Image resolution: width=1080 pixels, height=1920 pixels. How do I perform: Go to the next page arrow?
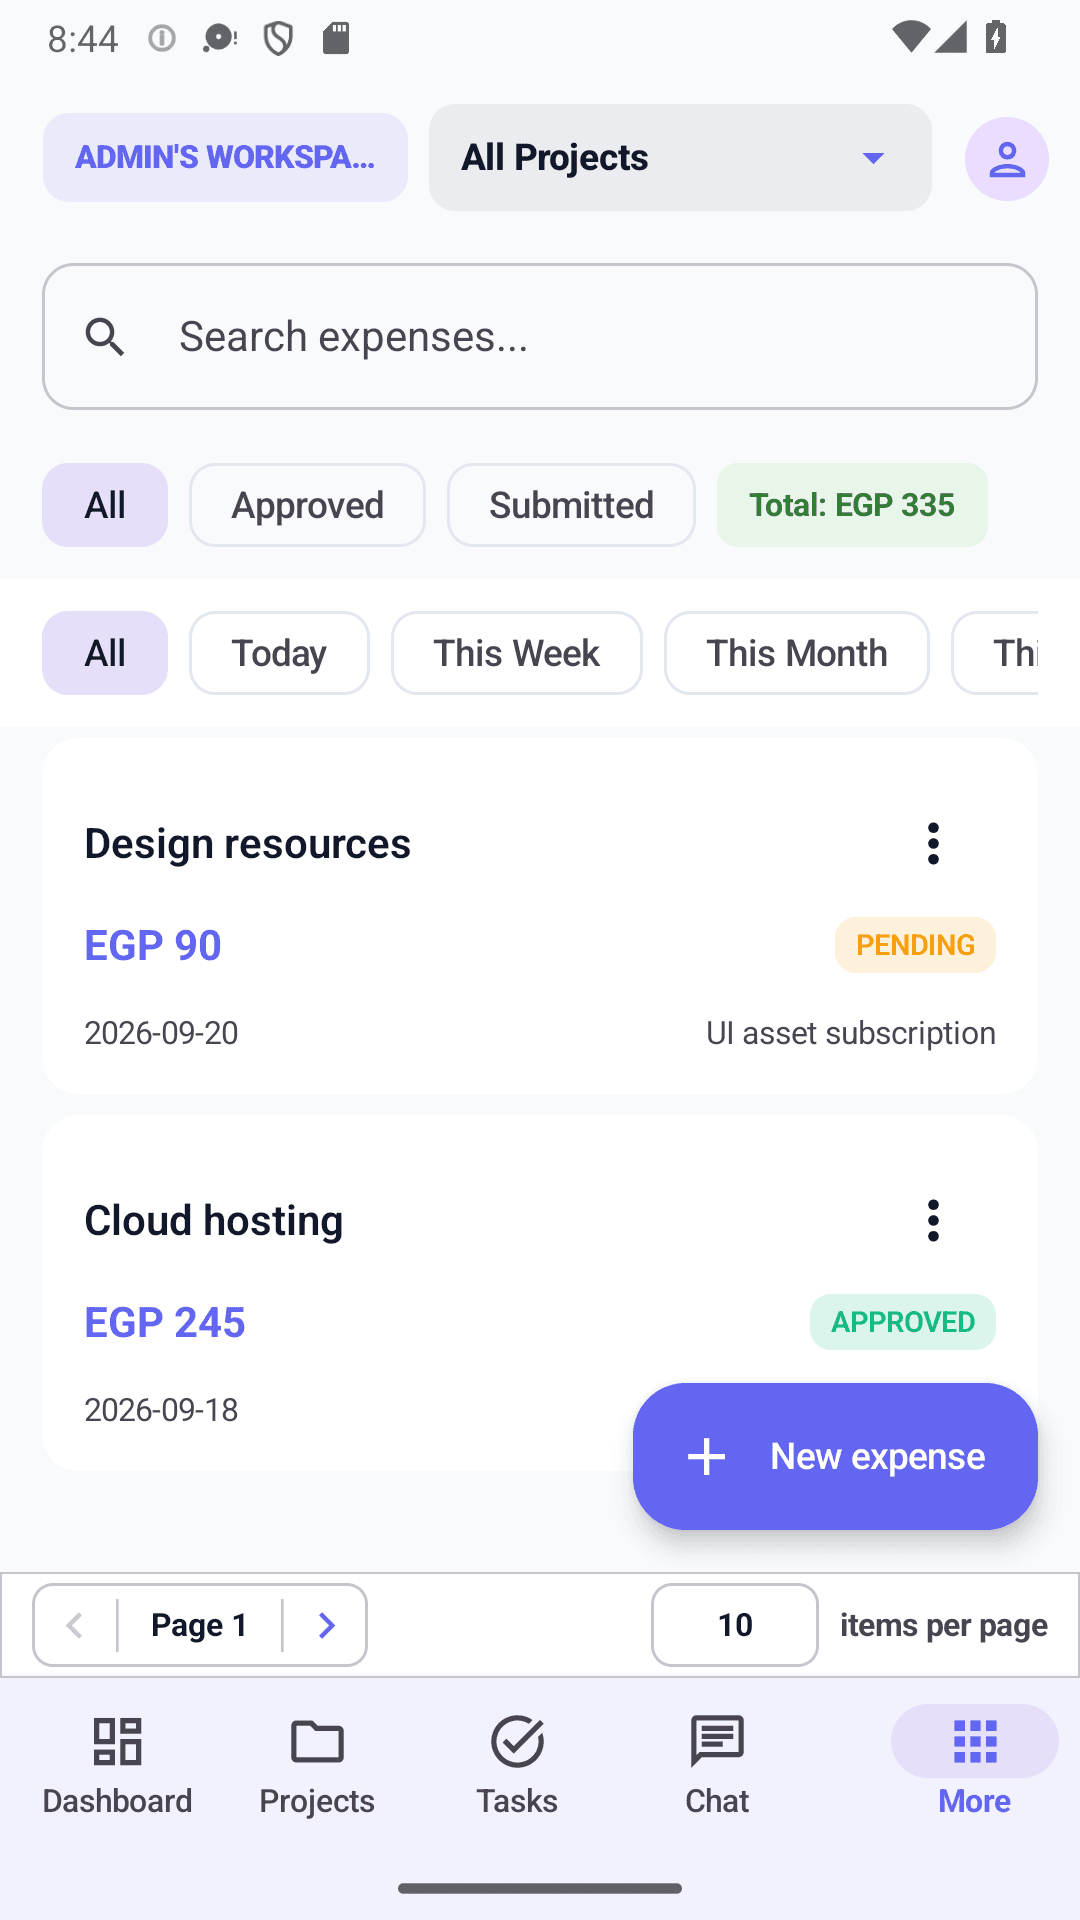pyautogui.click(x=325, y=1625)
